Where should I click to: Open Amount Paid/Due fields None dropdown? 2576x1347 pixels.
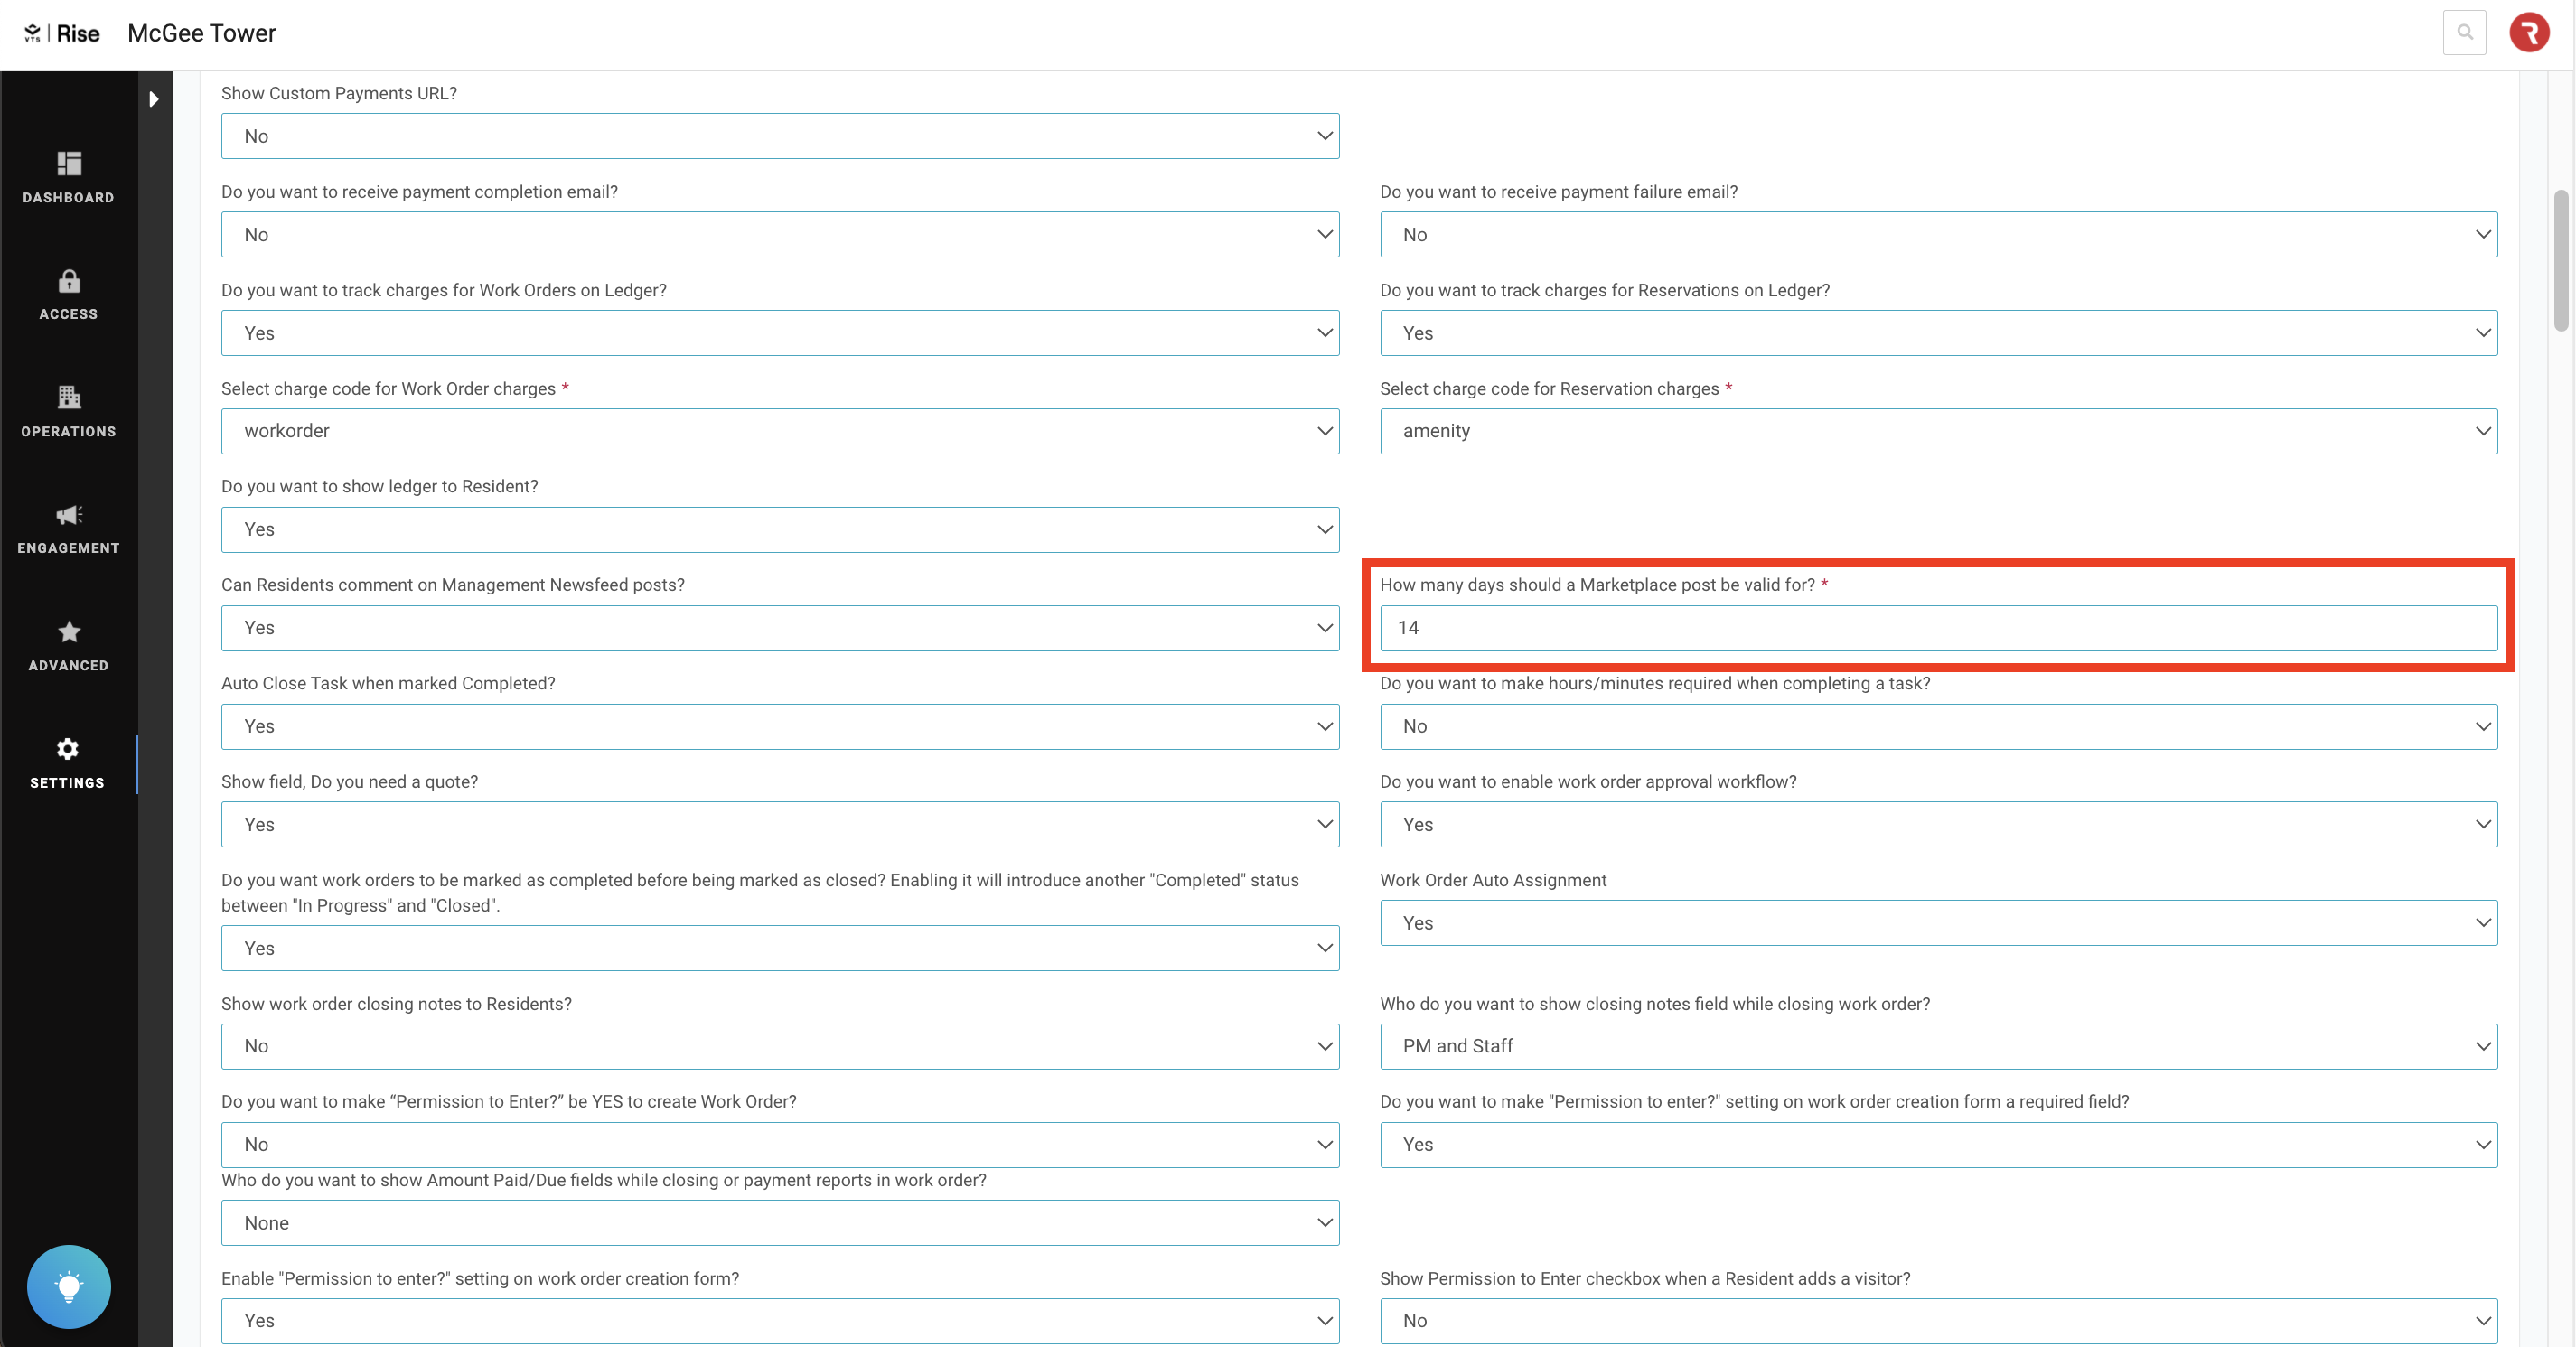point(779,1223)
